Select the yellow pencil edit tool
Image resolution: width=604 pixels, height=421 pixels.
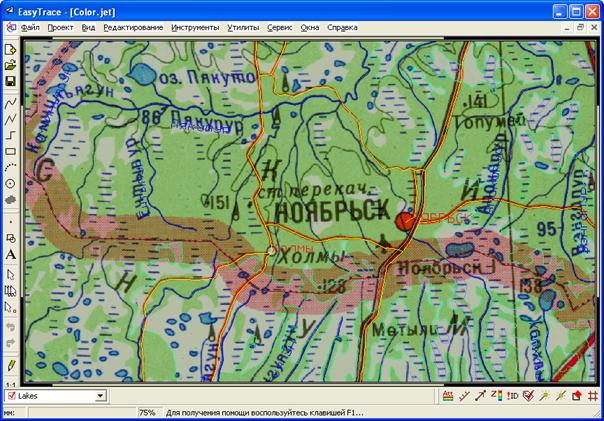pyautogui.click(x=10, y=365)
